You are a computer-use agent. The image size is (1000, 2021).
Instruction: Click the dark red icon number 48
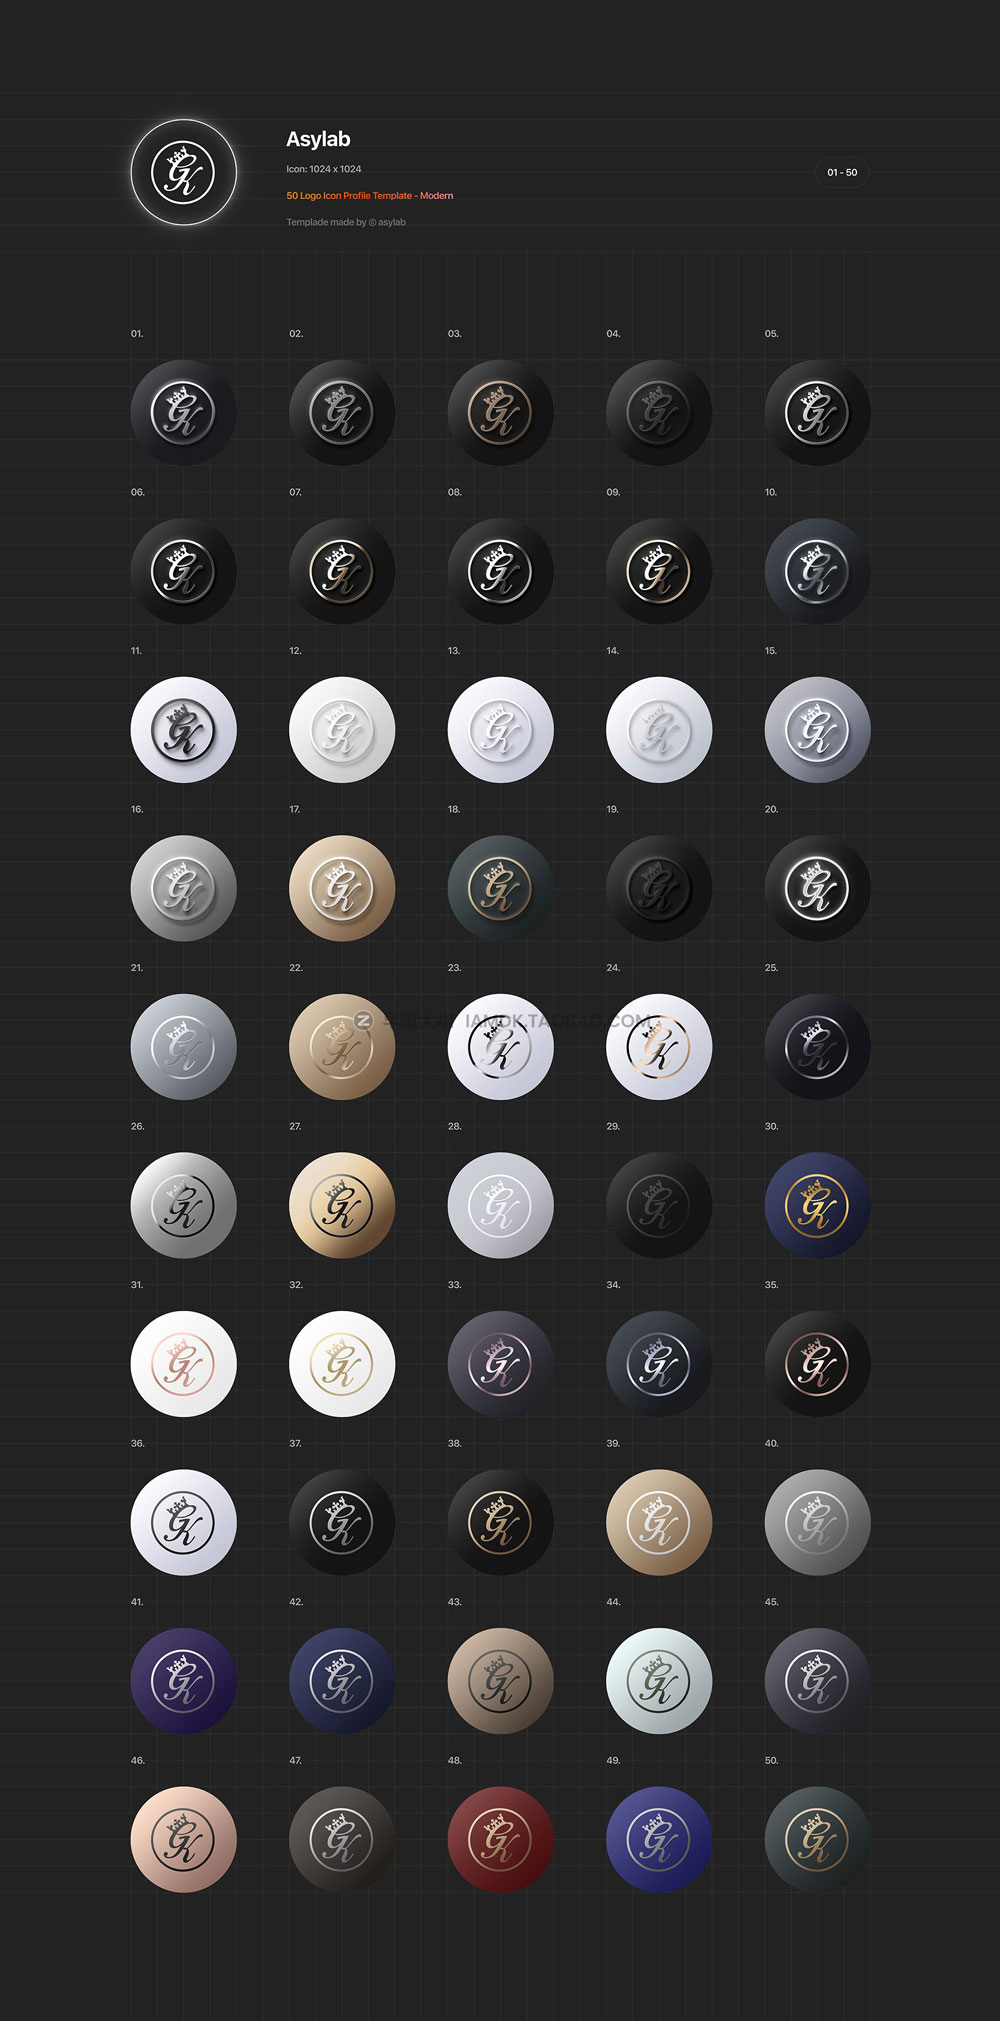point(500,1839)
